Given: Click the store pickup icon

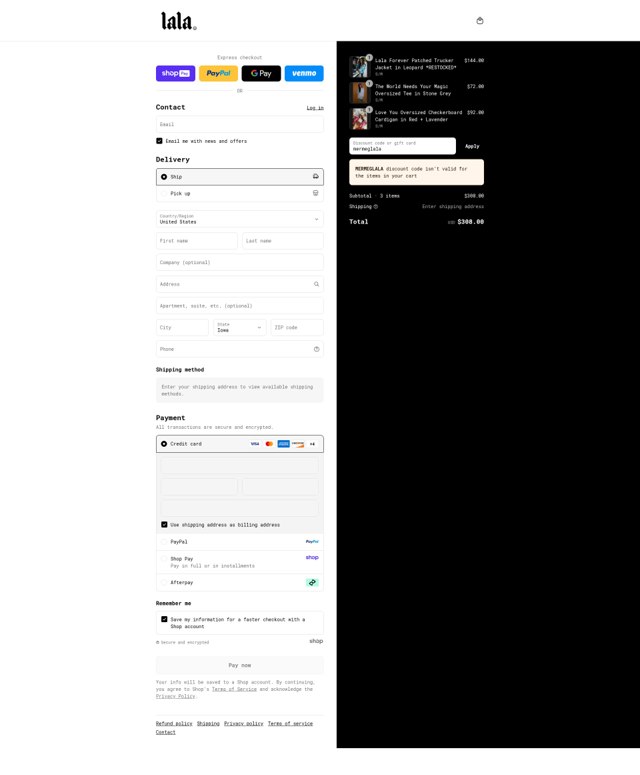Looking at the screenshot, I should (315, 193).
